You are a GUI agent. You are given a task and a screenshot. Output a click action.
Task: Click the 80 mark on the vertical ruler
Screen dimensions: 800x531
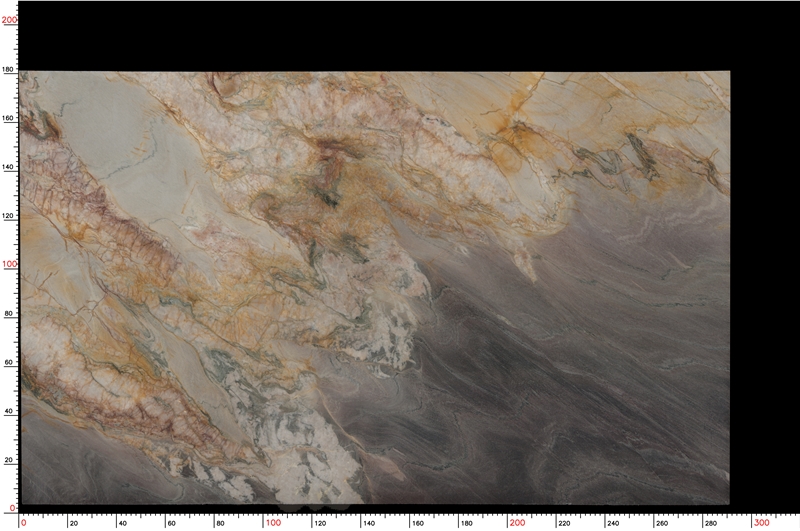click(x=9, y=314)
